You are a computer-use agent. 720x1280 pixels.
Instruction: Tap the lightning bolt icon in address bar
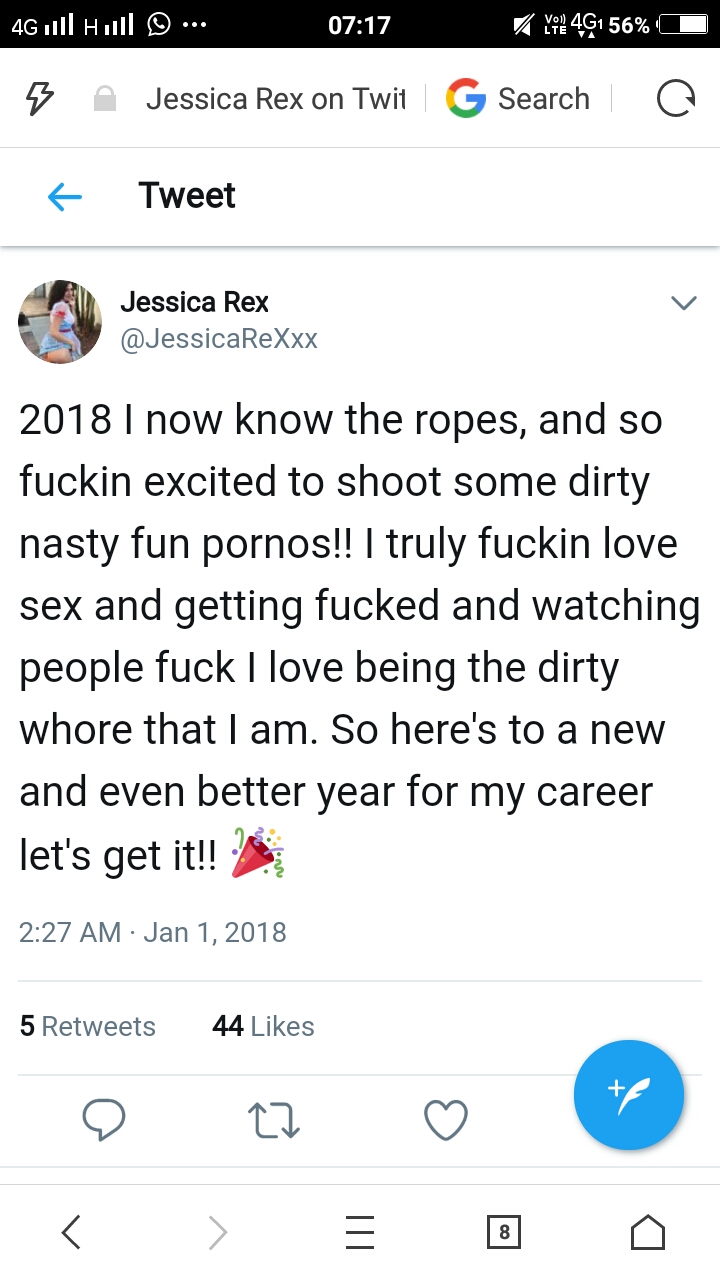coord(39,99)
